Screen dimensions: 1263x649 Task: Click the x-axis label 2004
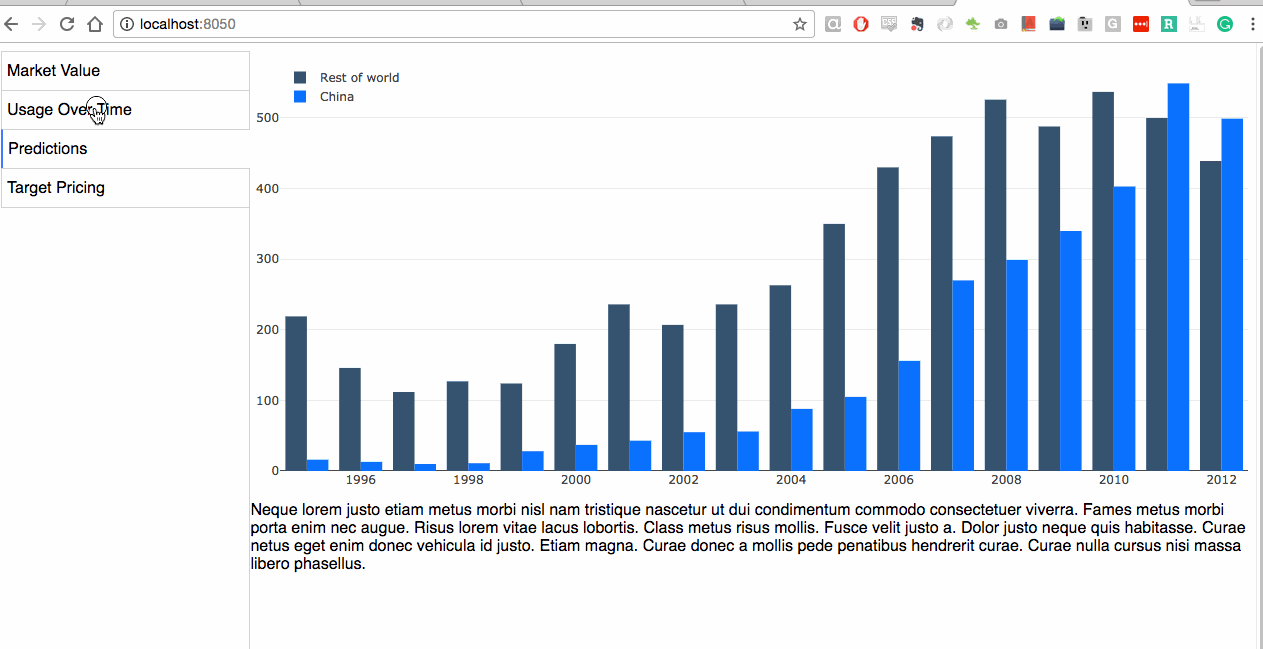point(791,481)
